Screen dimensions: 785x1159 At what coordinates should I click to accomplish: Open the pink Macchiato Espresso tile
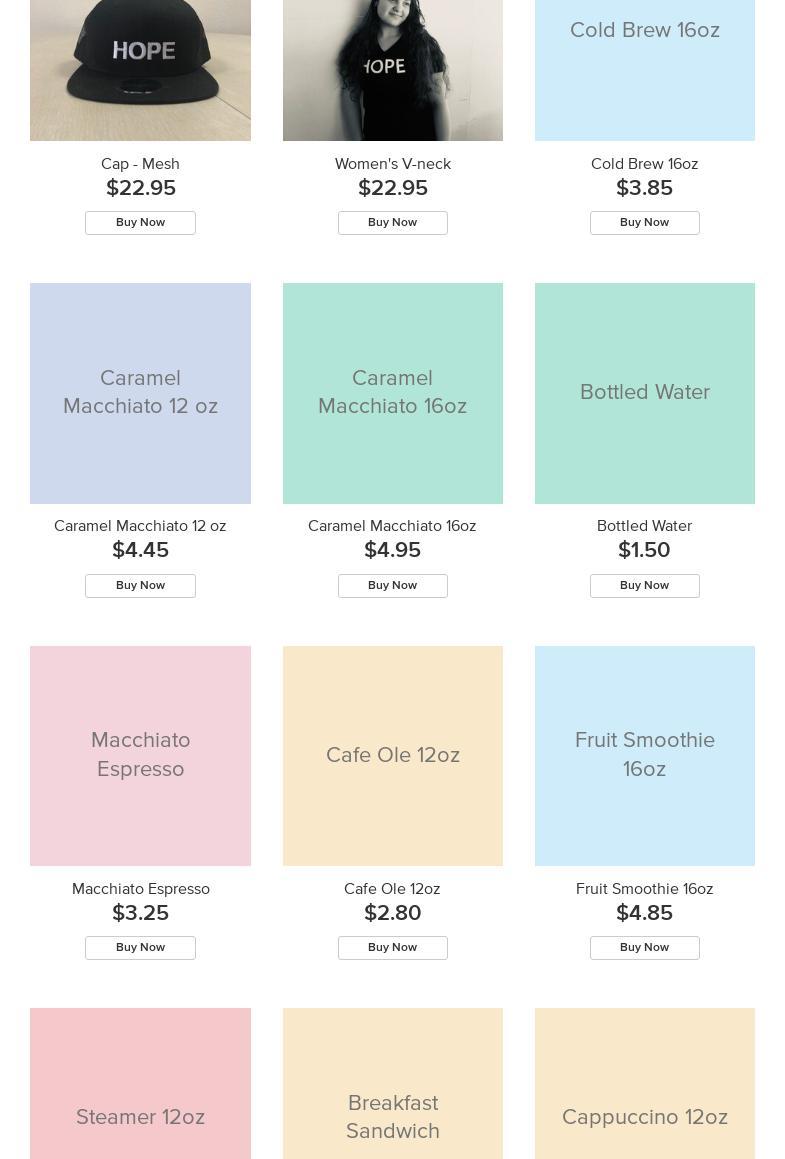[x=140, y=755]
